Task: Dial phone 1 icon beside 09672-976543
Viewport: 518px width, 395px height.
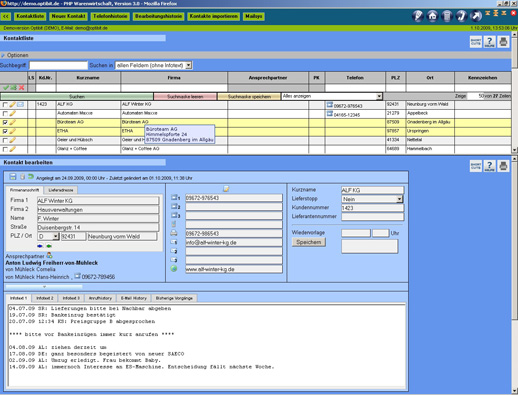Action: coord(175,197)
